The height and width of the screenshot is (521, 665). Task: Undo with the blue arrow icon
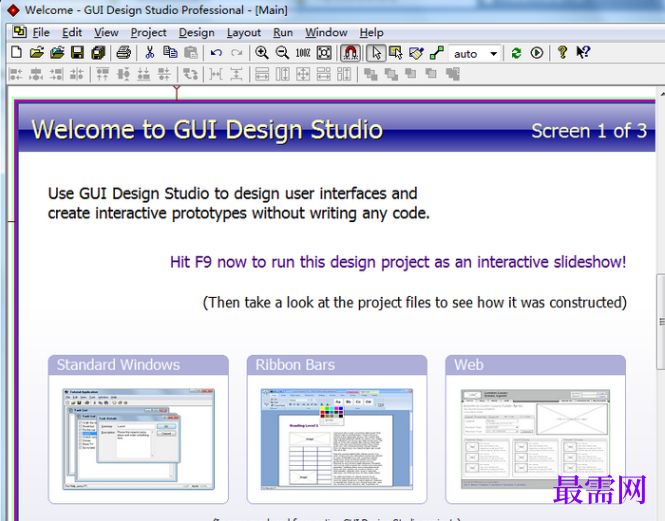point(216,53)
